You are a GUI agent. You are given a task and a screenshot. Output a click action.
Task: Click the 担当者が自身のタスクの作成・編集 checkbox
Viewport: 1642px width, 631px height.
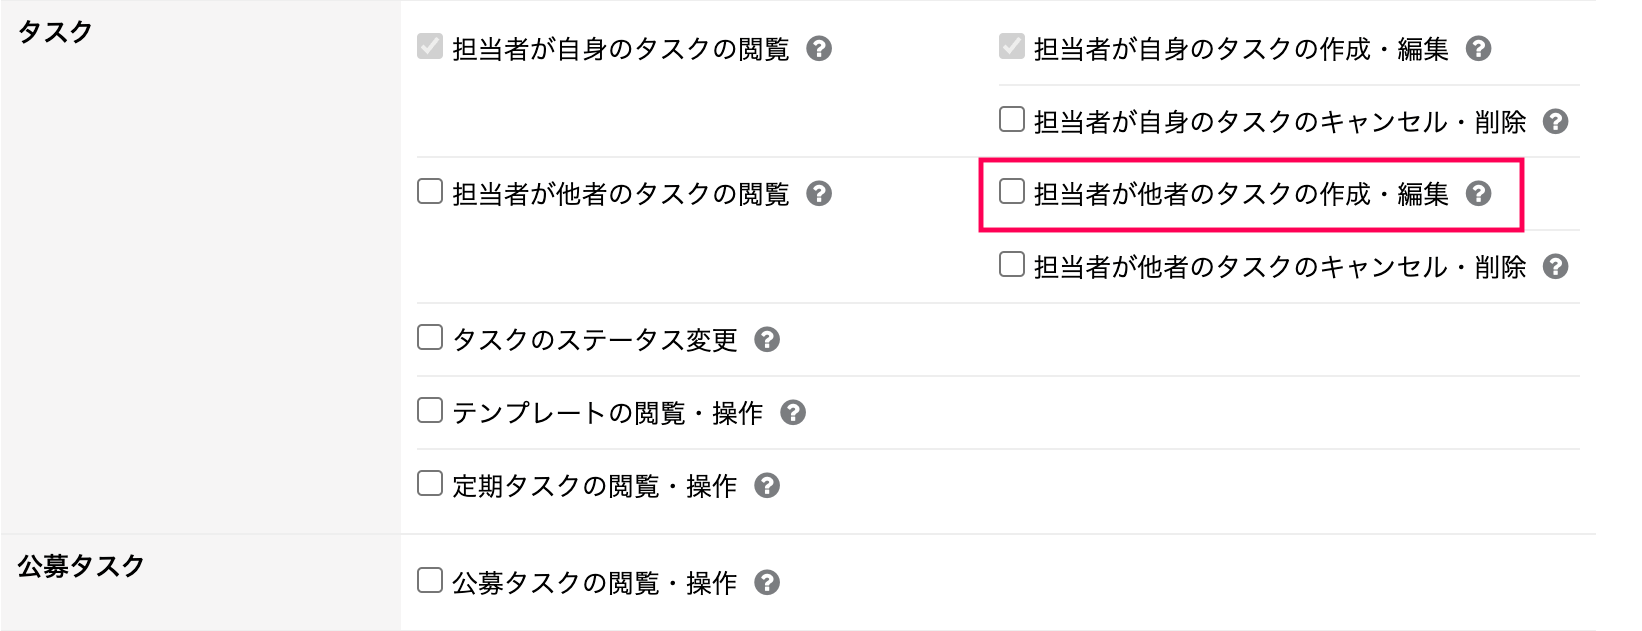[1012, 46]
